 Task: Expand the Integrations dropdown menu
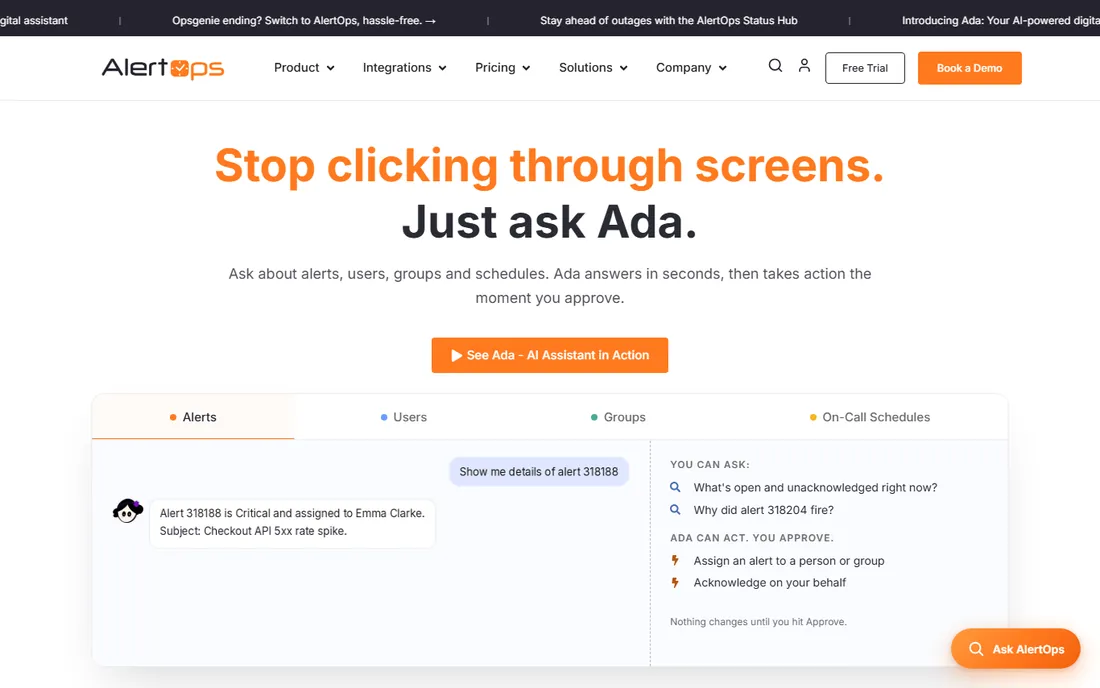point(404,68)
